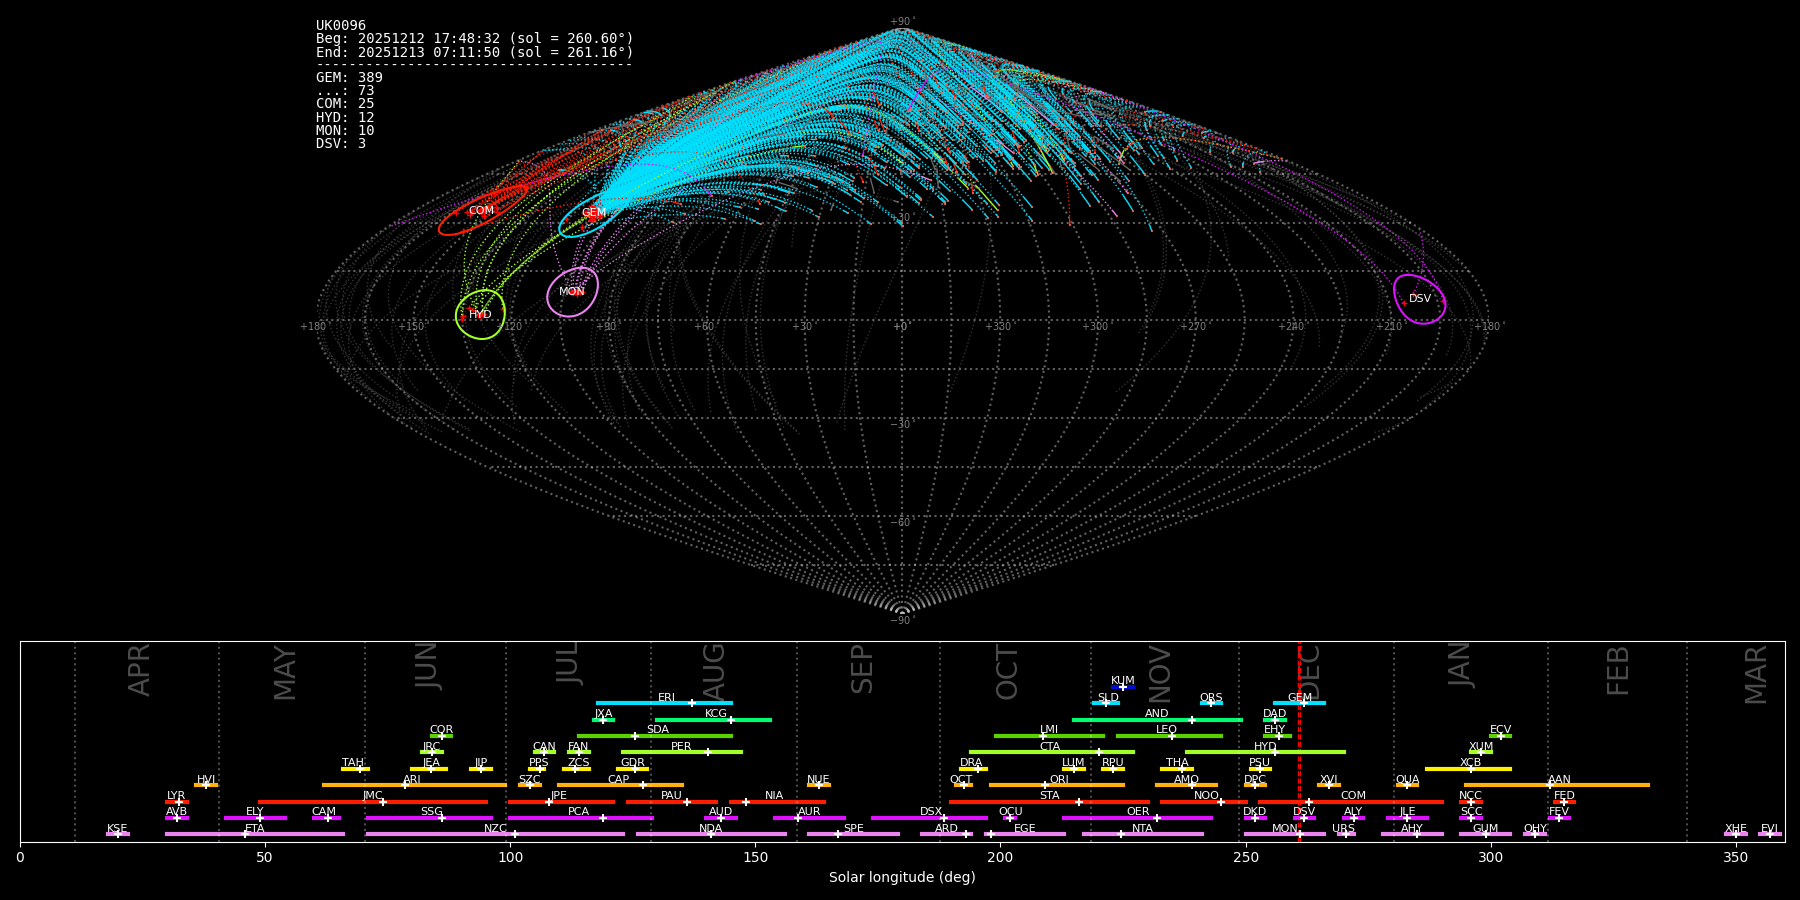Click the ORI shower label in timeline
The height and width of the screenshot is (900, 1800).
(x=1059, y=780)
